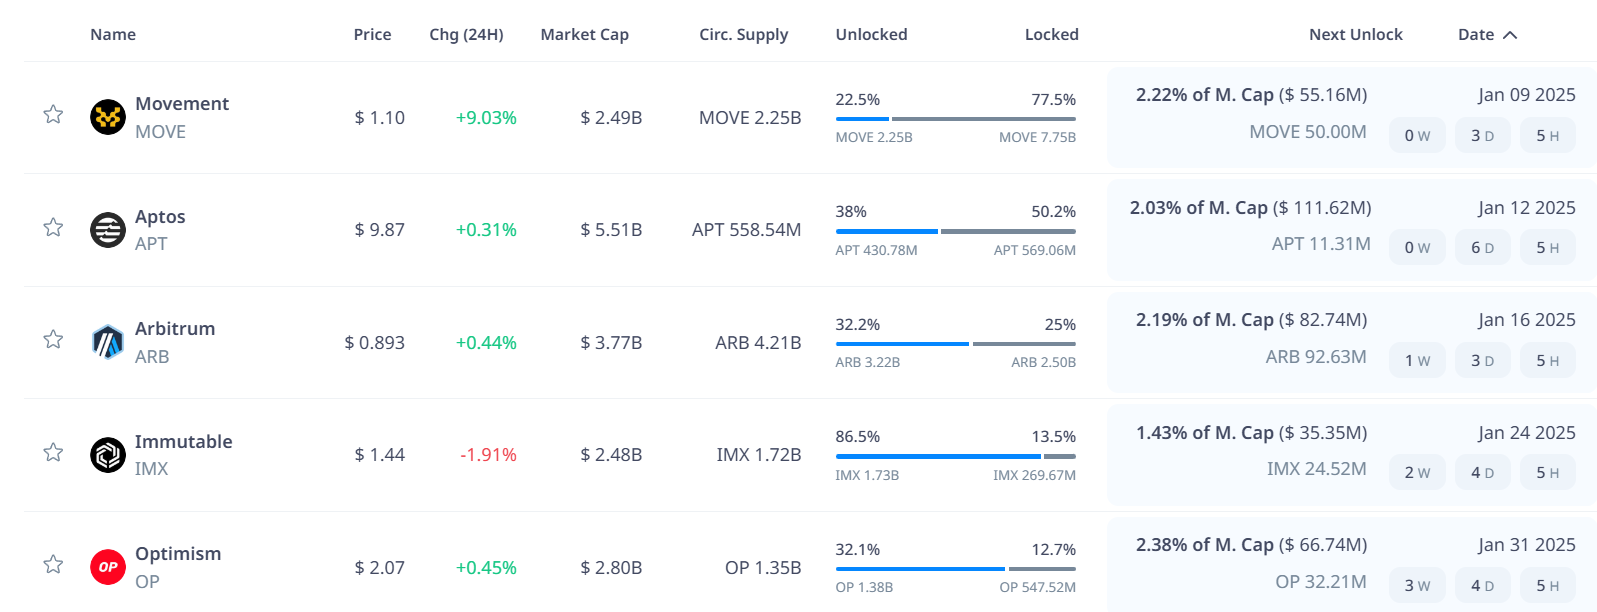This screenshot has width=1597, height=612.
Task: Open the Optimism token name link
Action: (178, 554)
